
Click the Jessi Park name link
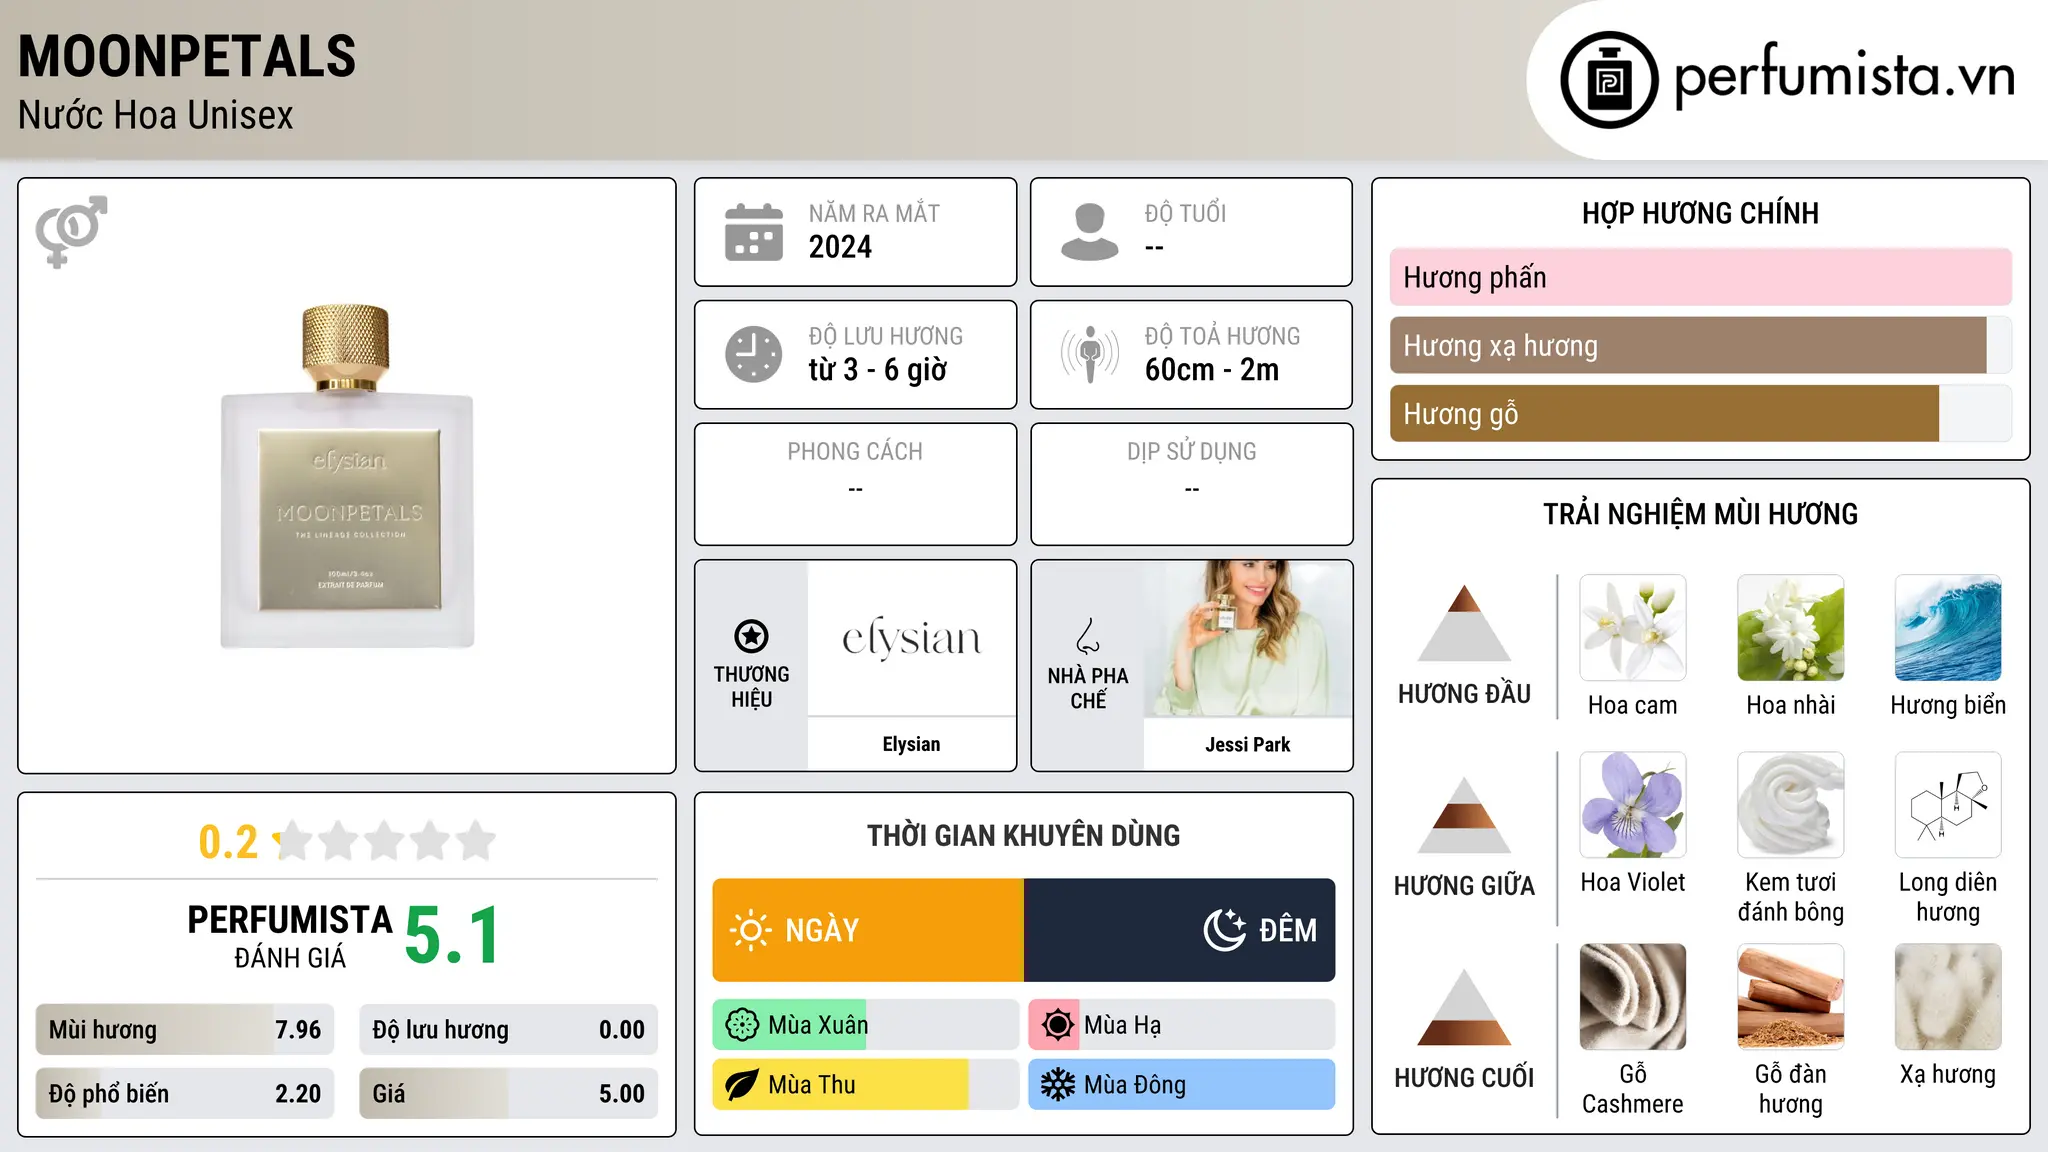click(1247, 745)
